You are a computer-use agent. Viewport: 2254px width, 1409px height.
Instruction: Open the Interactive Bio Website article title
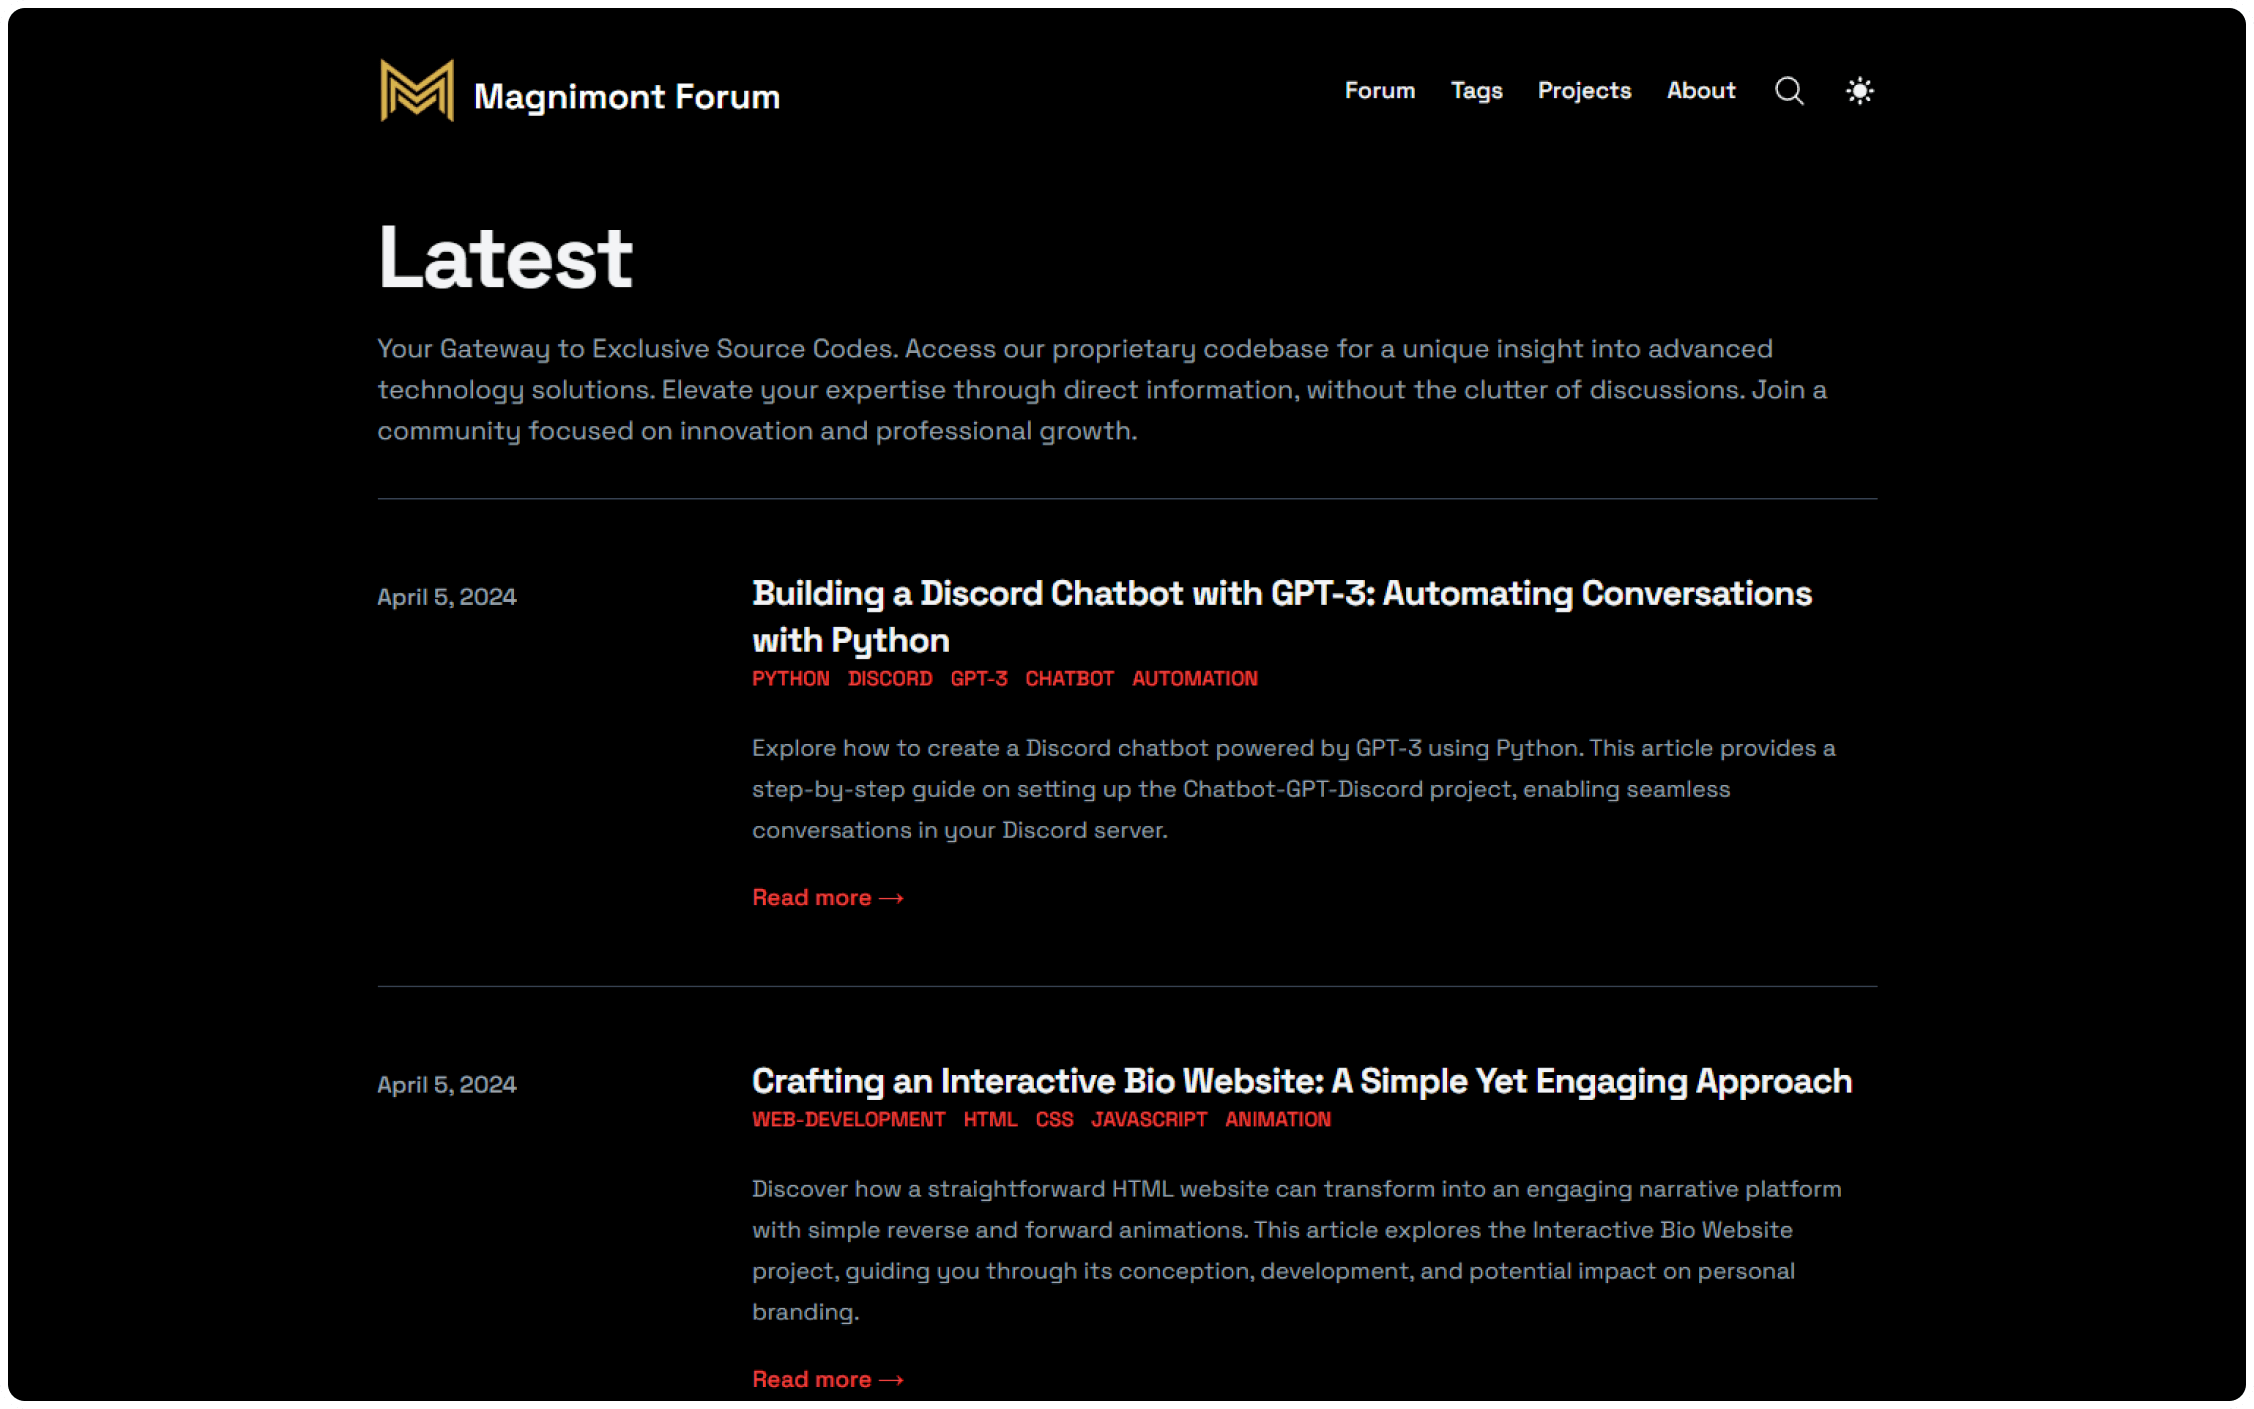(1301, 1081)
